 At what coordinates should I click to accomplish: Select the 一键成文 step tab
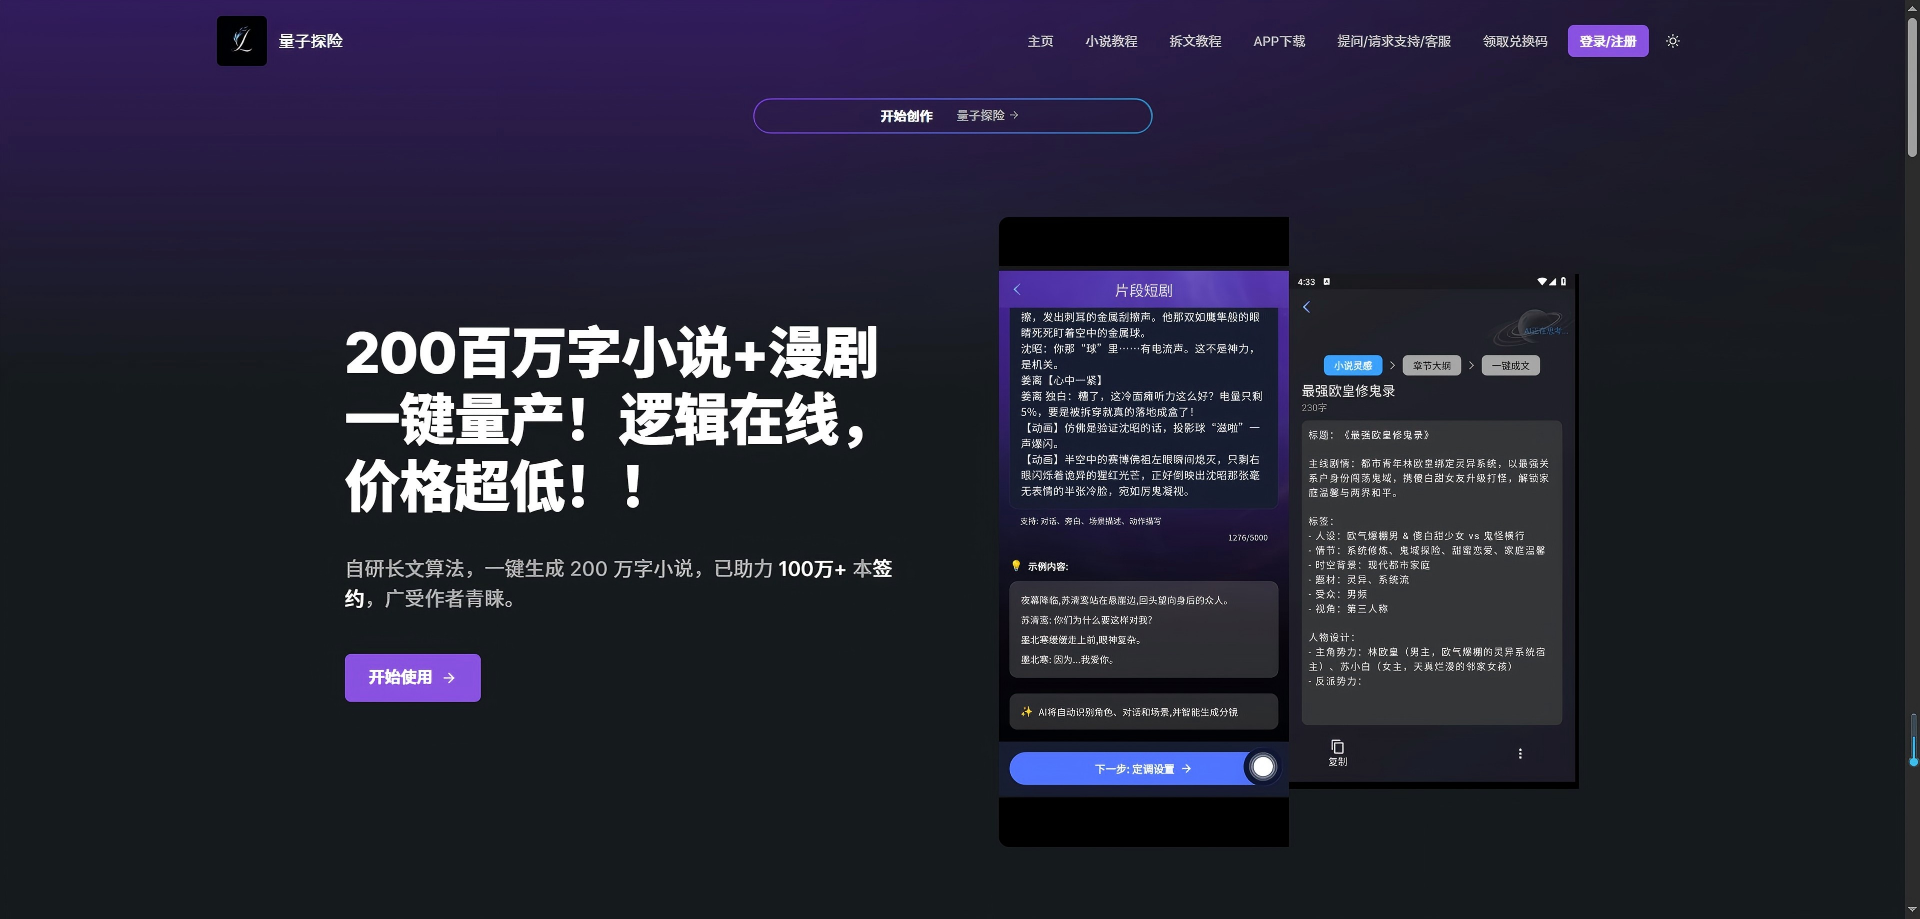pyautogui.click(x=1511, y=366)
